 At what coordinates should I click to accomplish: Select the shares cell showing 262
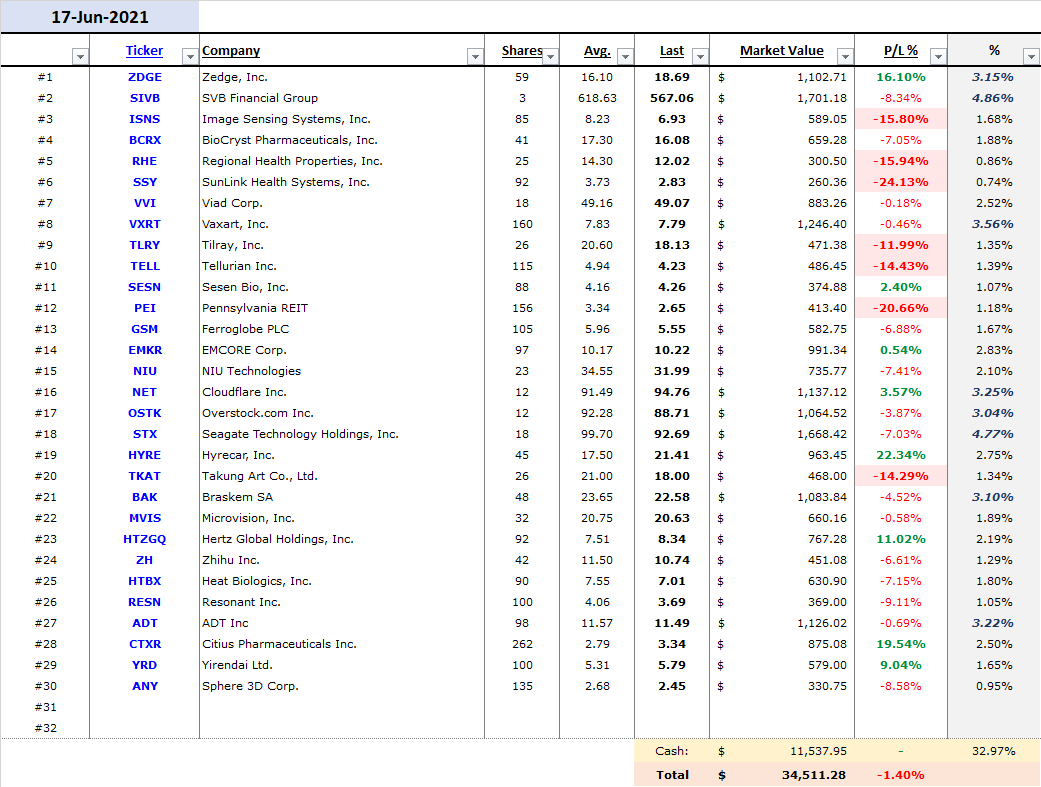pos(522,644)
